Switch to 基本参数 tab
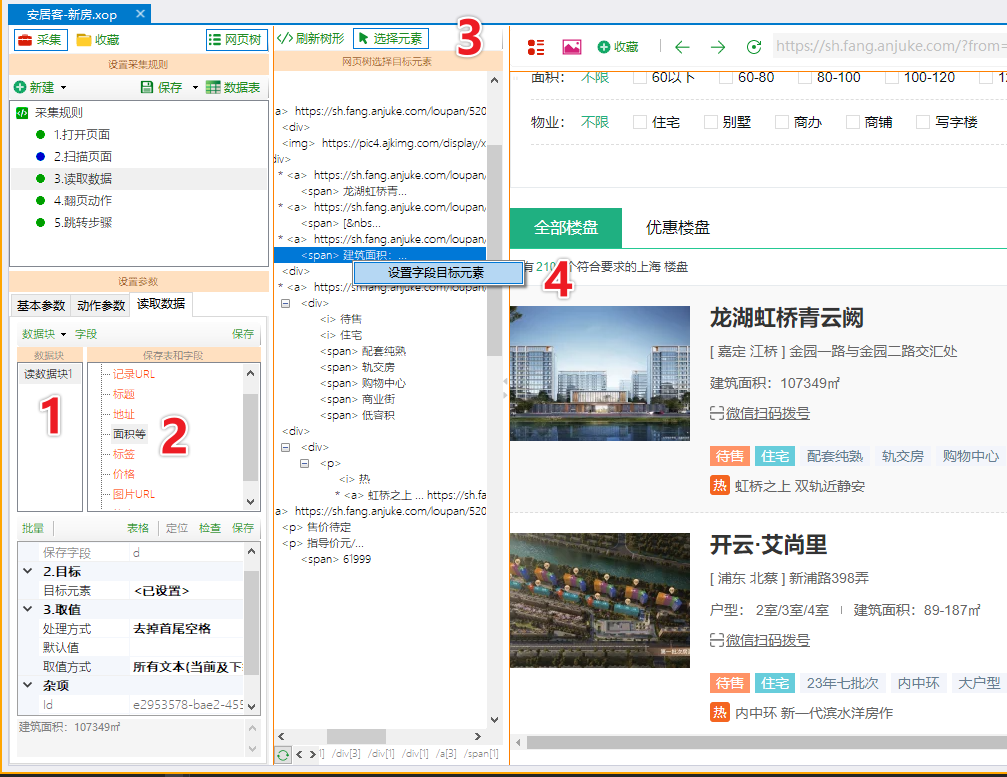1007x777 pixels. (41, 306)
